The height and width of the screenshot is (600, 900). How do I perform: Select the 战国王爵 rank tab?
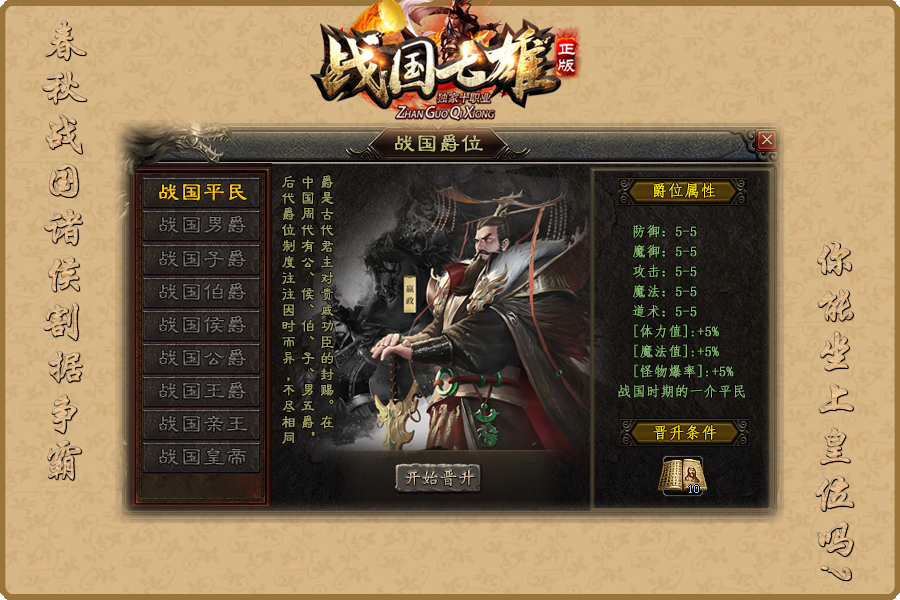click(x=202, y=391)
